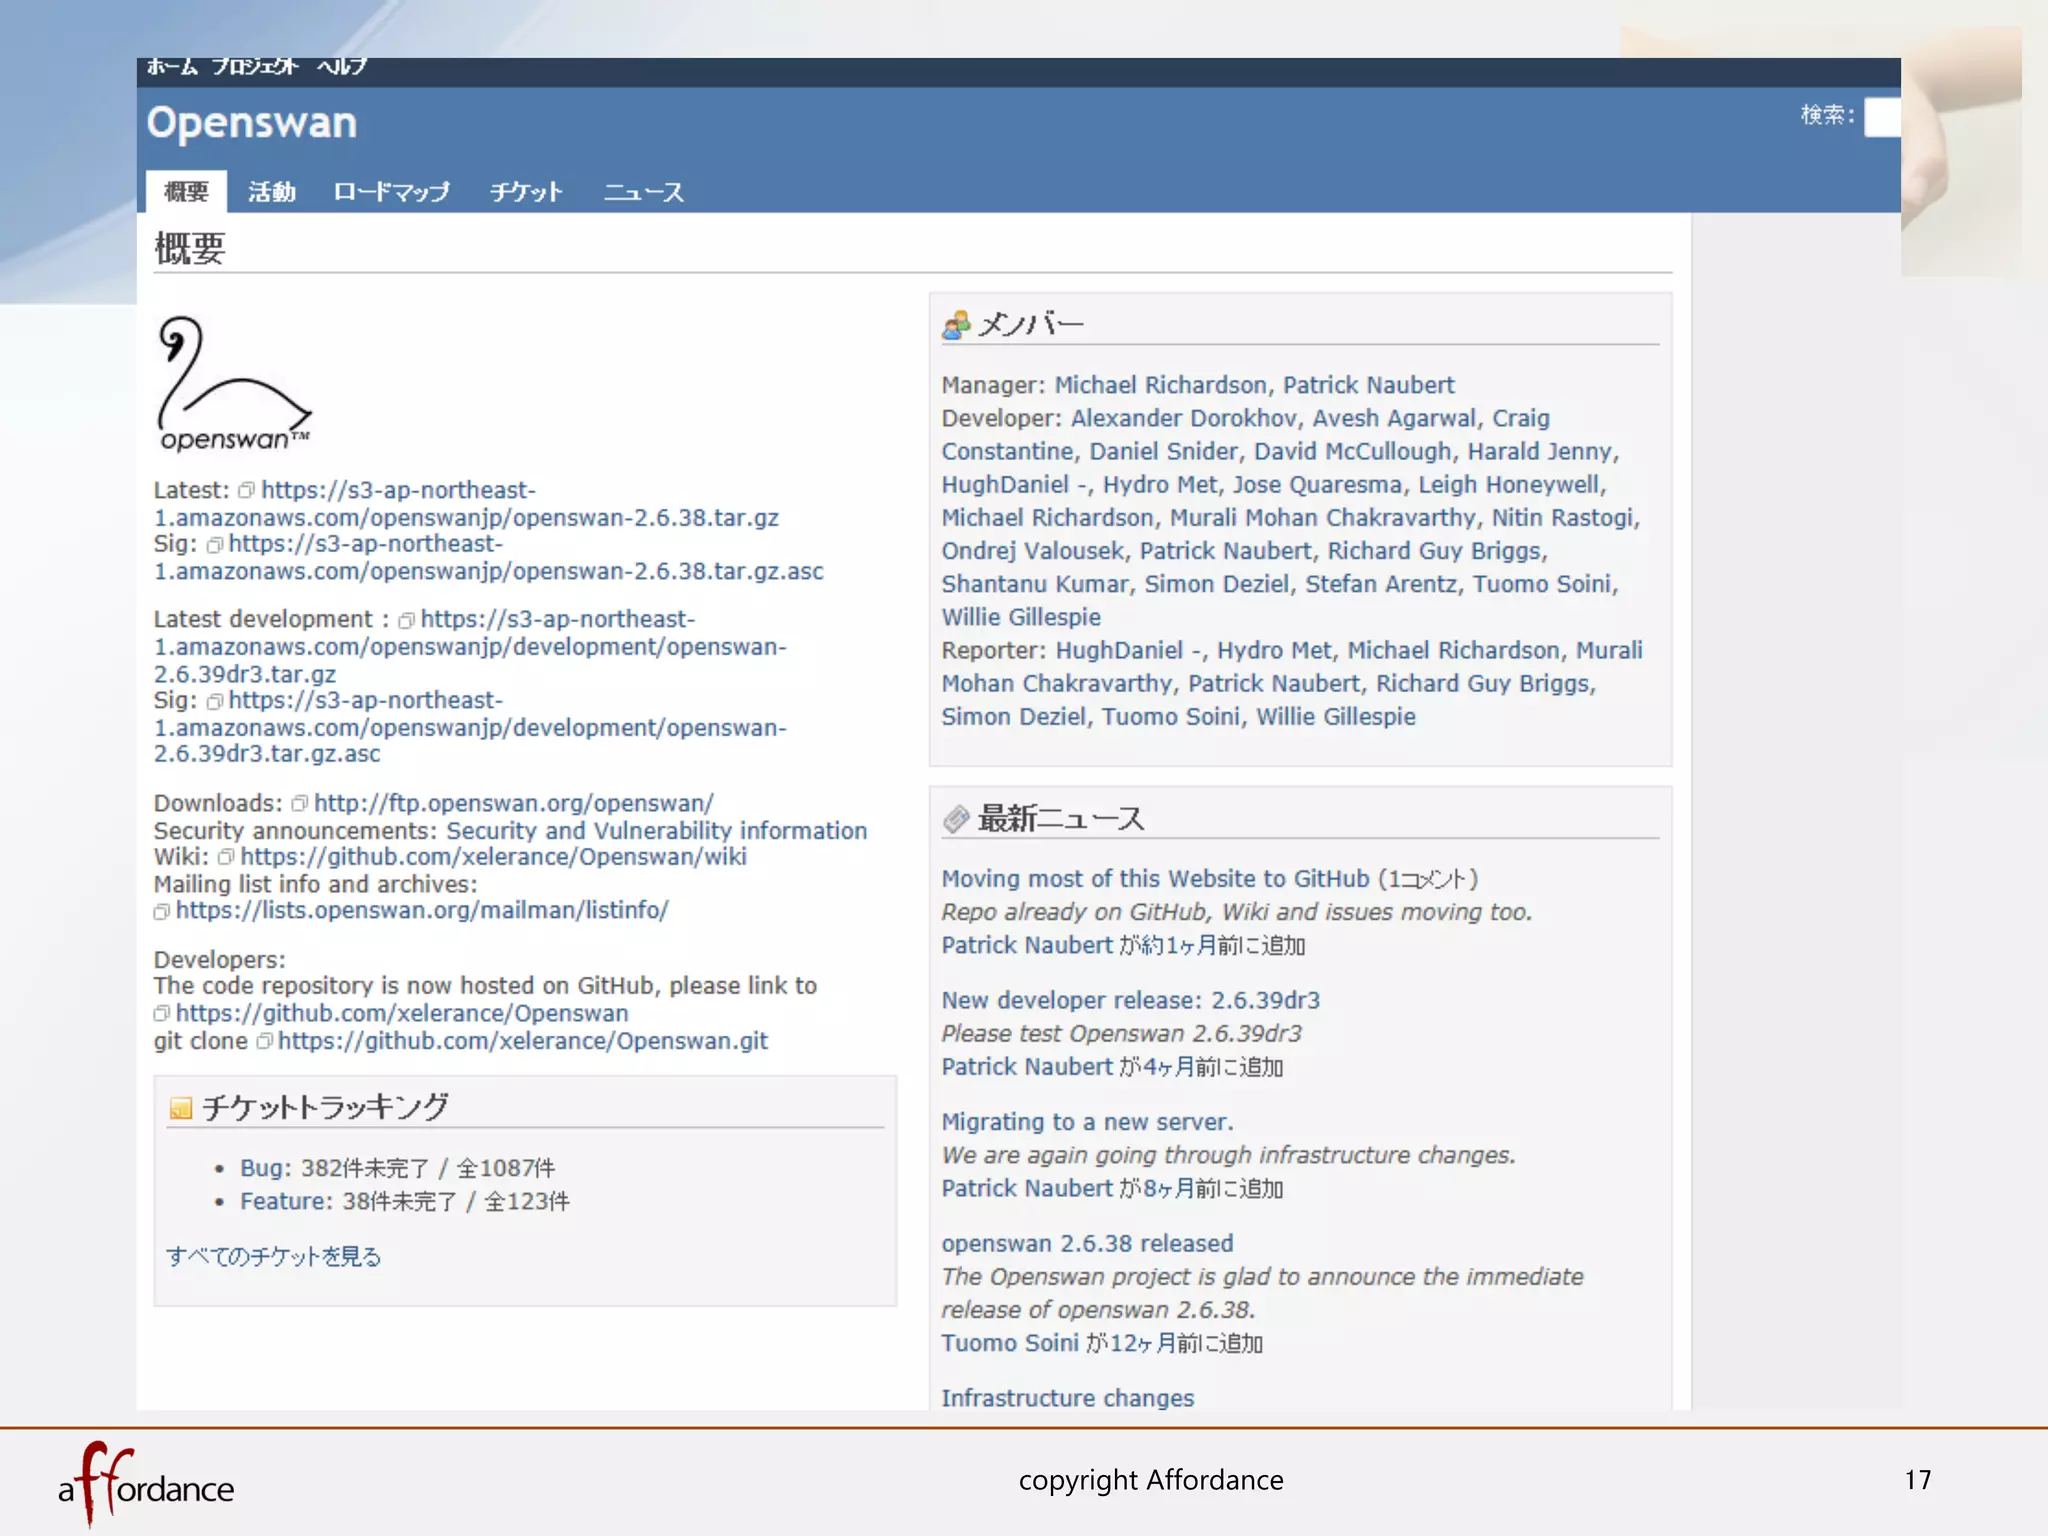Click into the 検索 search field
The image size is (2048, 1536).
click(x=1882, y=117)
